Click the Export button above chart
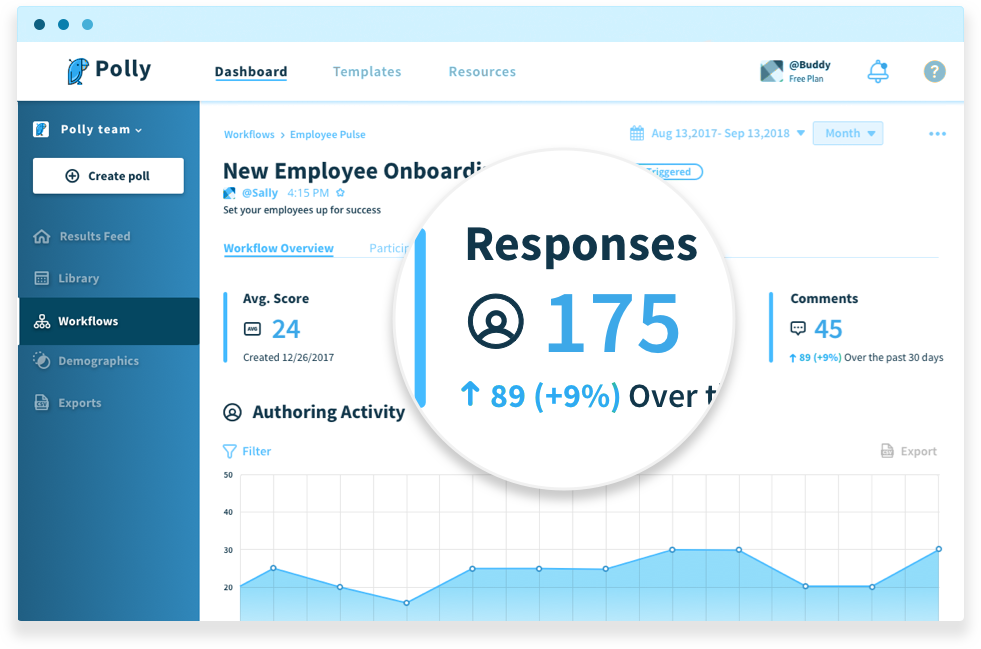 click(908, 451)
